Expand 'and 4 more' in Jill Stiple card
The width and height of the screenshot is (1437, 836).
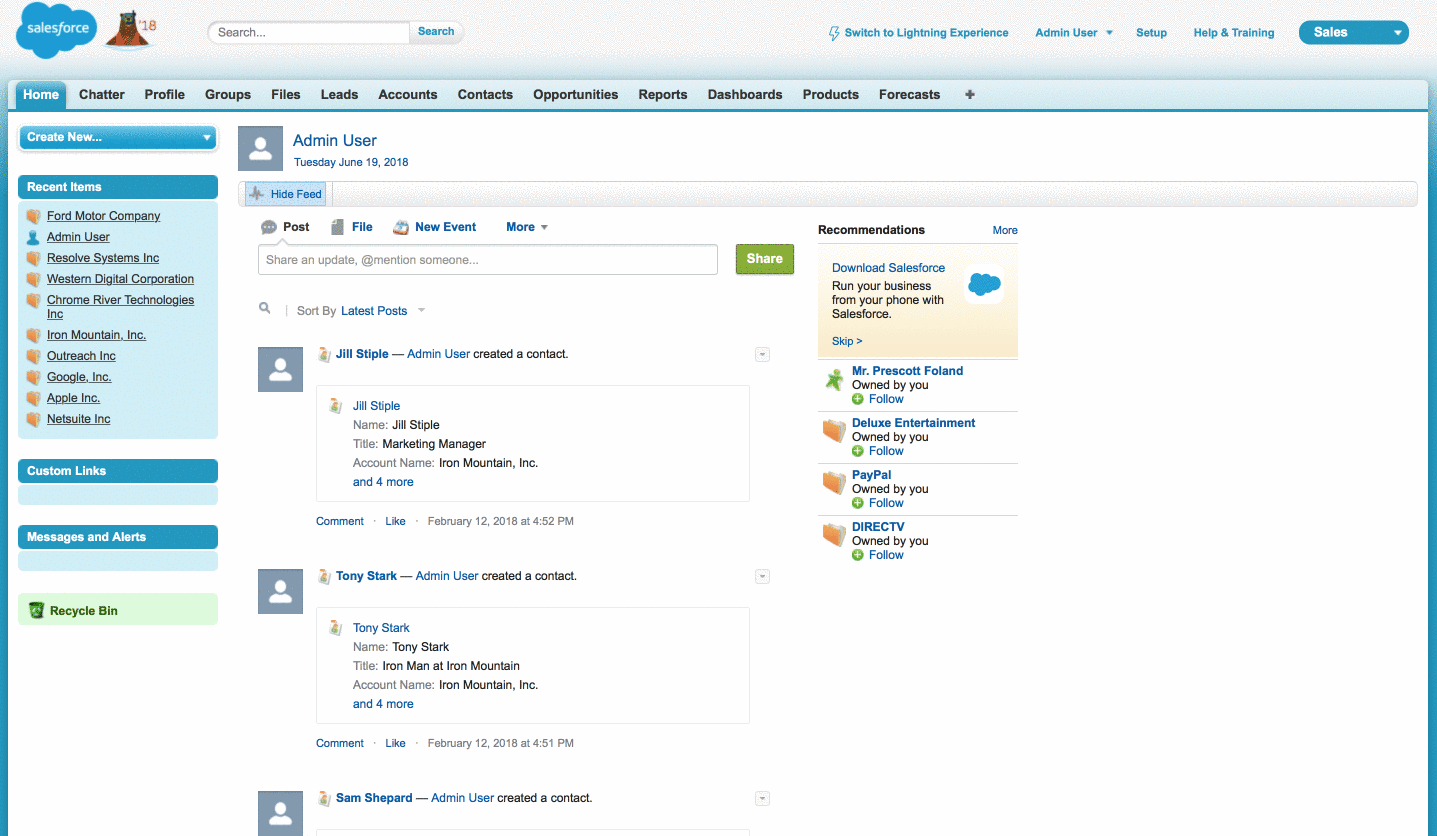(383, 482)
